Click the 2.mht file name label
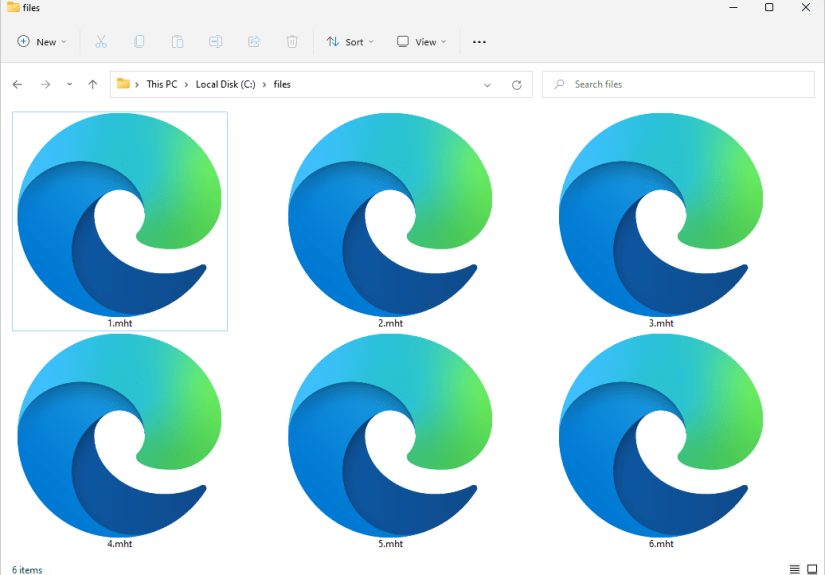Viewport: 825px width, 575px height. tap(390, 323)
